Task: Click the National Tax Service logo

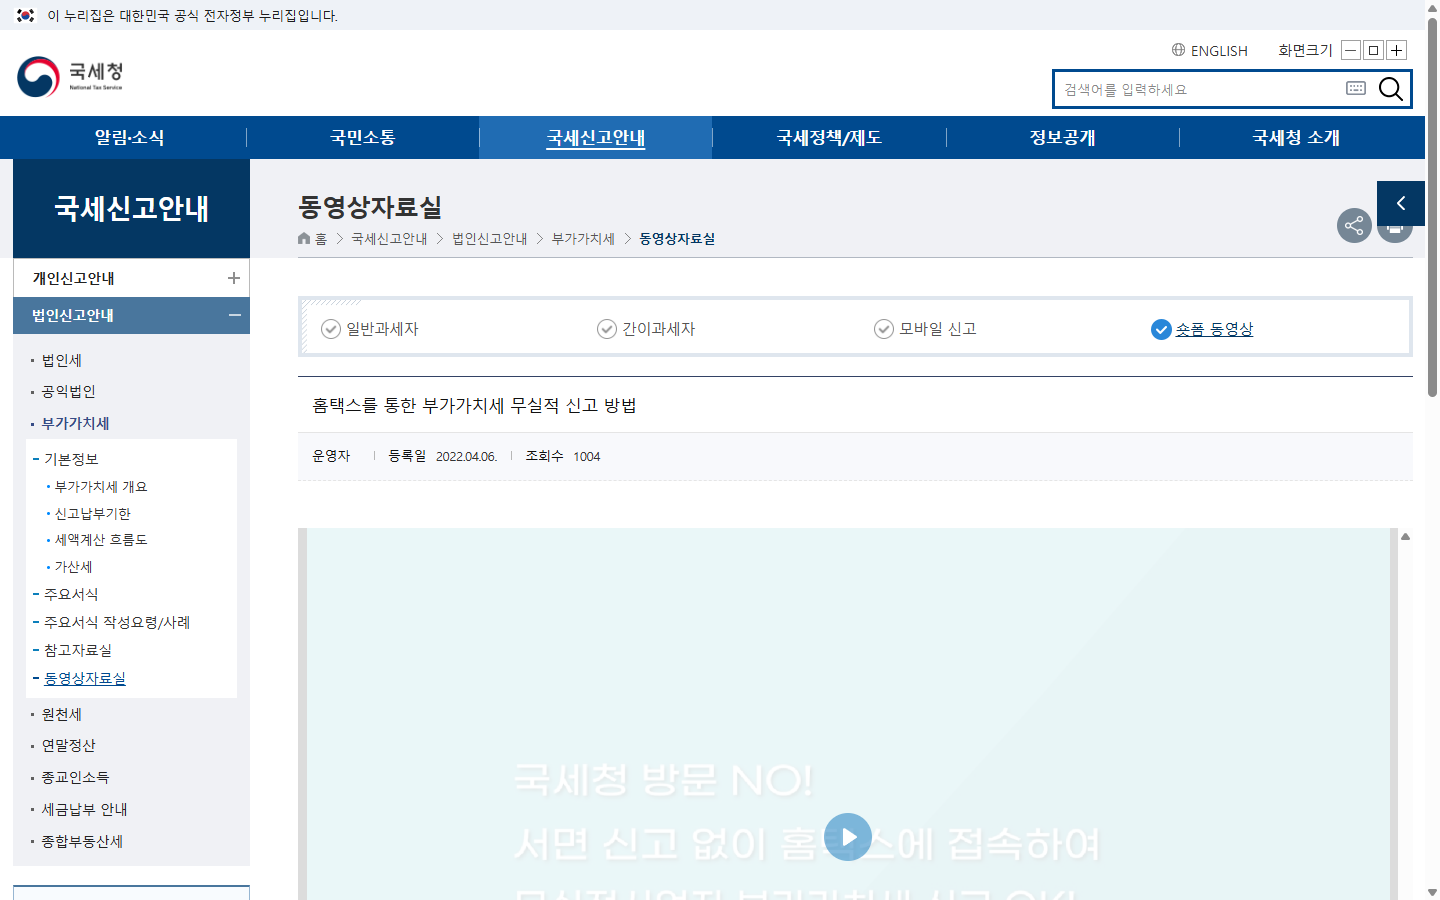Action: tap(70, 76)
